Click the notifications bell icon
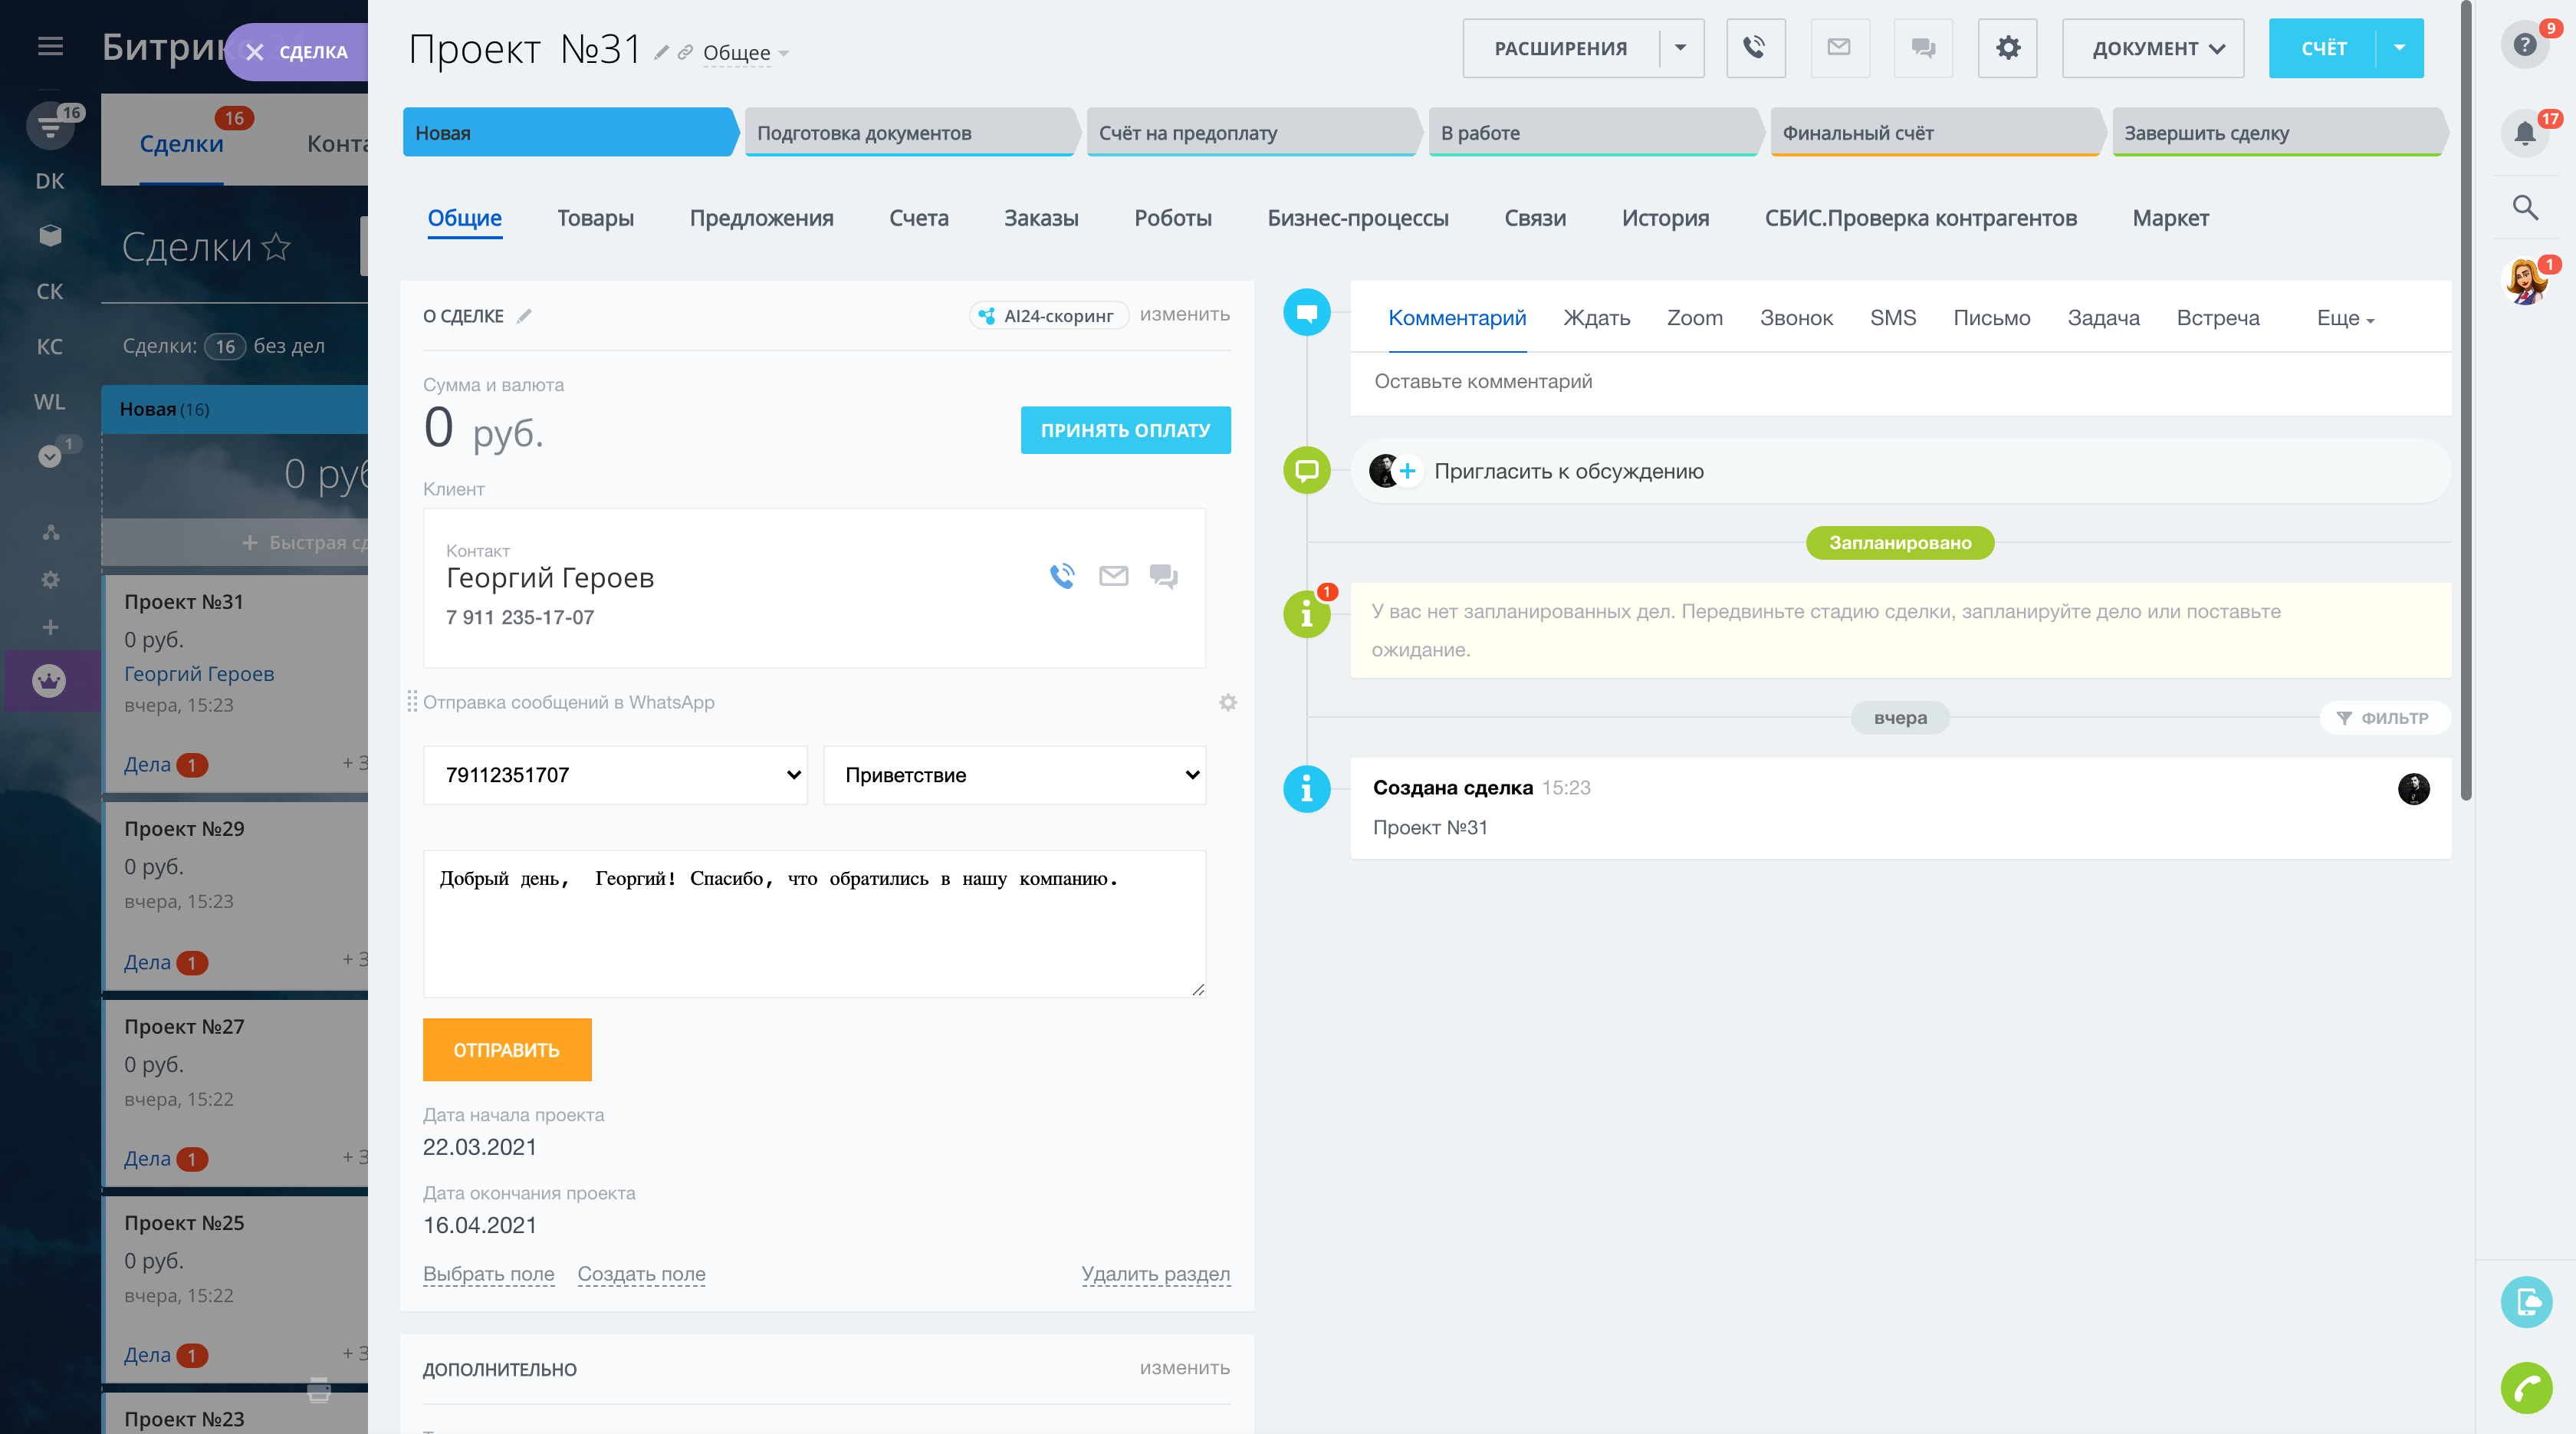The height and width of the screenshot is (1434, 2576). 2524,133
